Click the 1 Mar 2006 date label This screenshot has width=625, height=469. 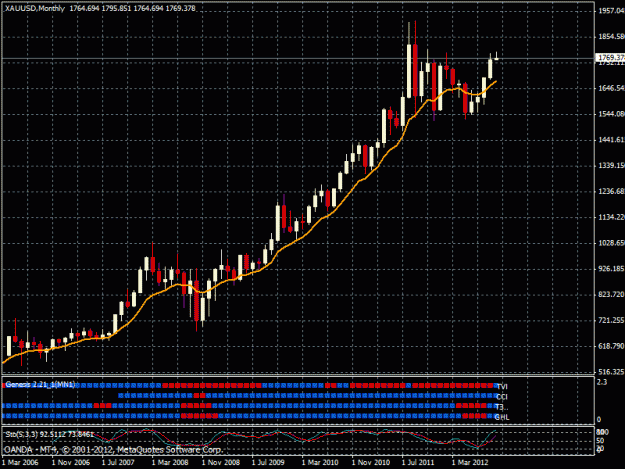[20, 462]
